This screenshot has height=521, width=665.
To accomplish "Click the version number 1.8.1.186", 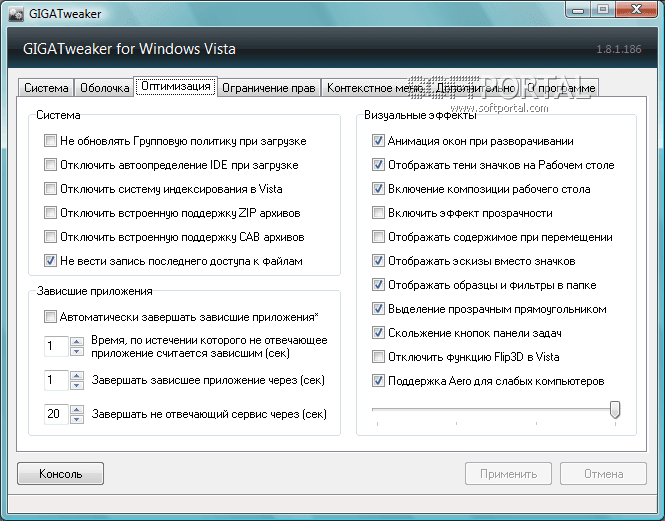I will pos(619,49).
